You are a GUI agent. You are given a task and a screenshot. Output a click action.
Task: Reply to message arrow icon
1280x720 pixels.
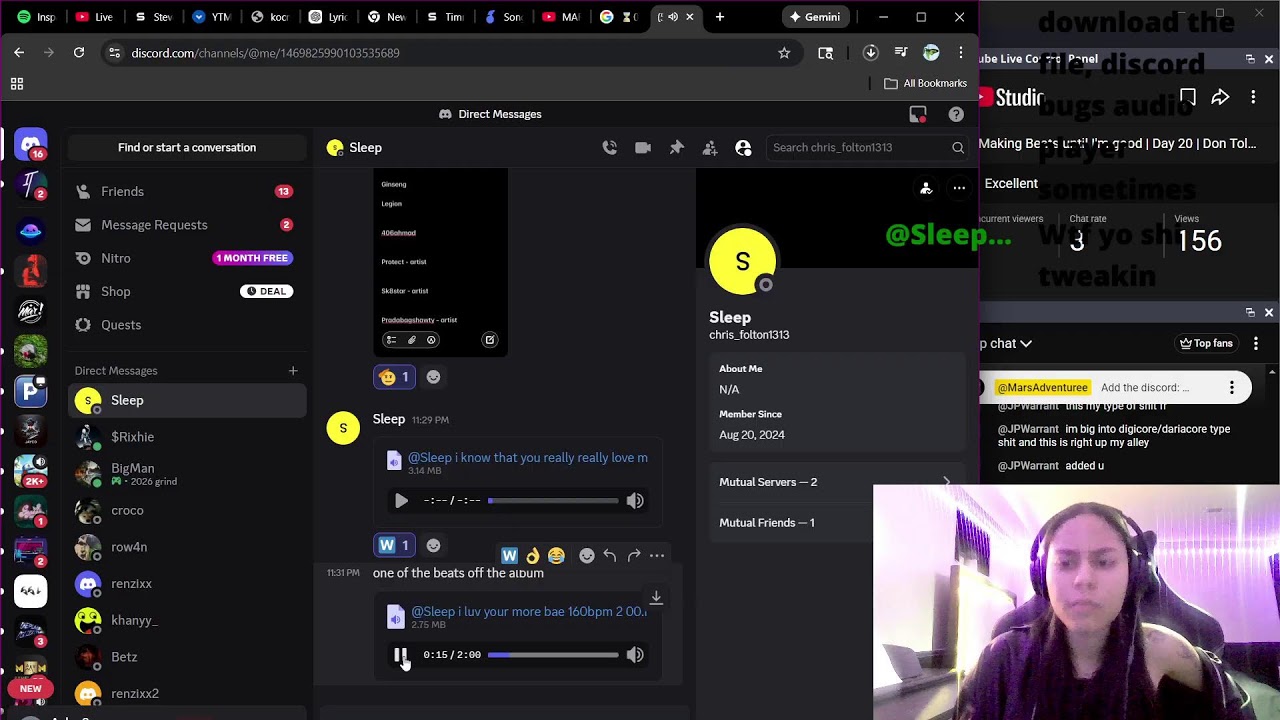(x=610, y=555)
